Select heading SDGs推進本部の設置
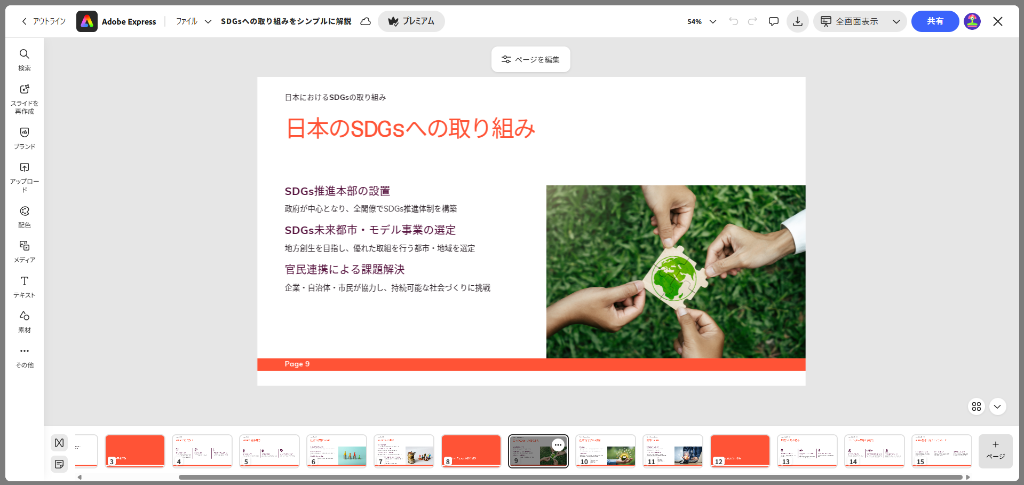This screenshot has height=485, width=1024. pyautogui.click(x=337, y=191)
